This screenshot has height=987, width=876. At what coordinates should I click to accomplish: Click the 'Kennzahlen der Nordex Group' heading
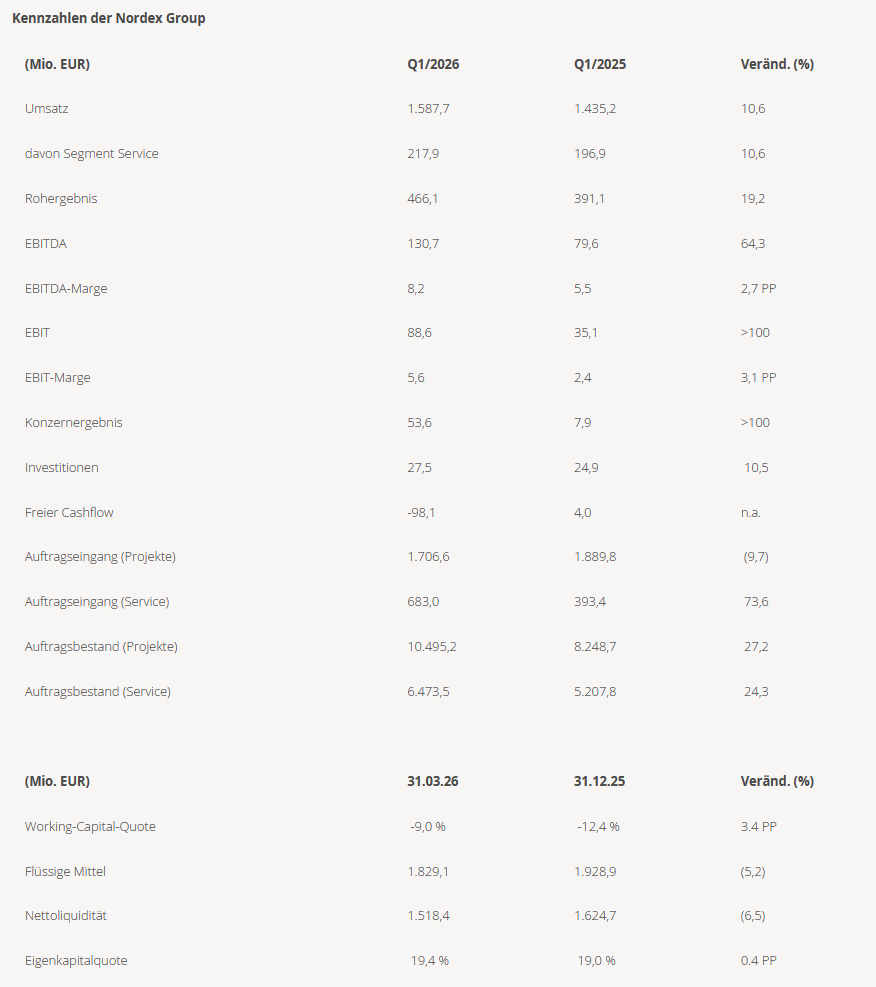(109, 18)
